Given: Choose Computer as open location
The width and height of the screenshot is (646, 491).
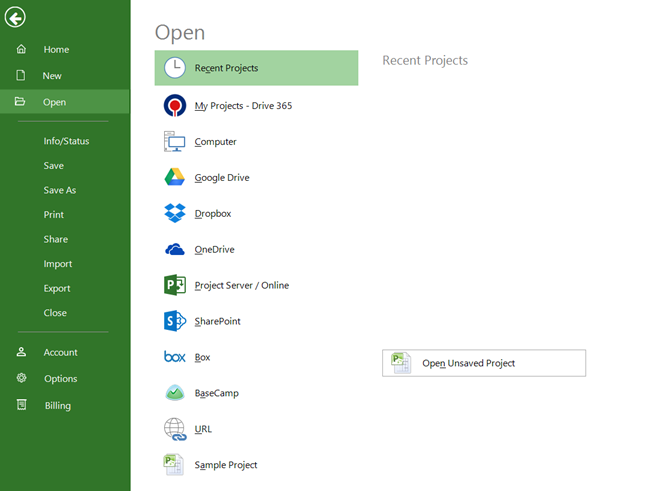Looking at the screenshot, I should tap(215, 142).
